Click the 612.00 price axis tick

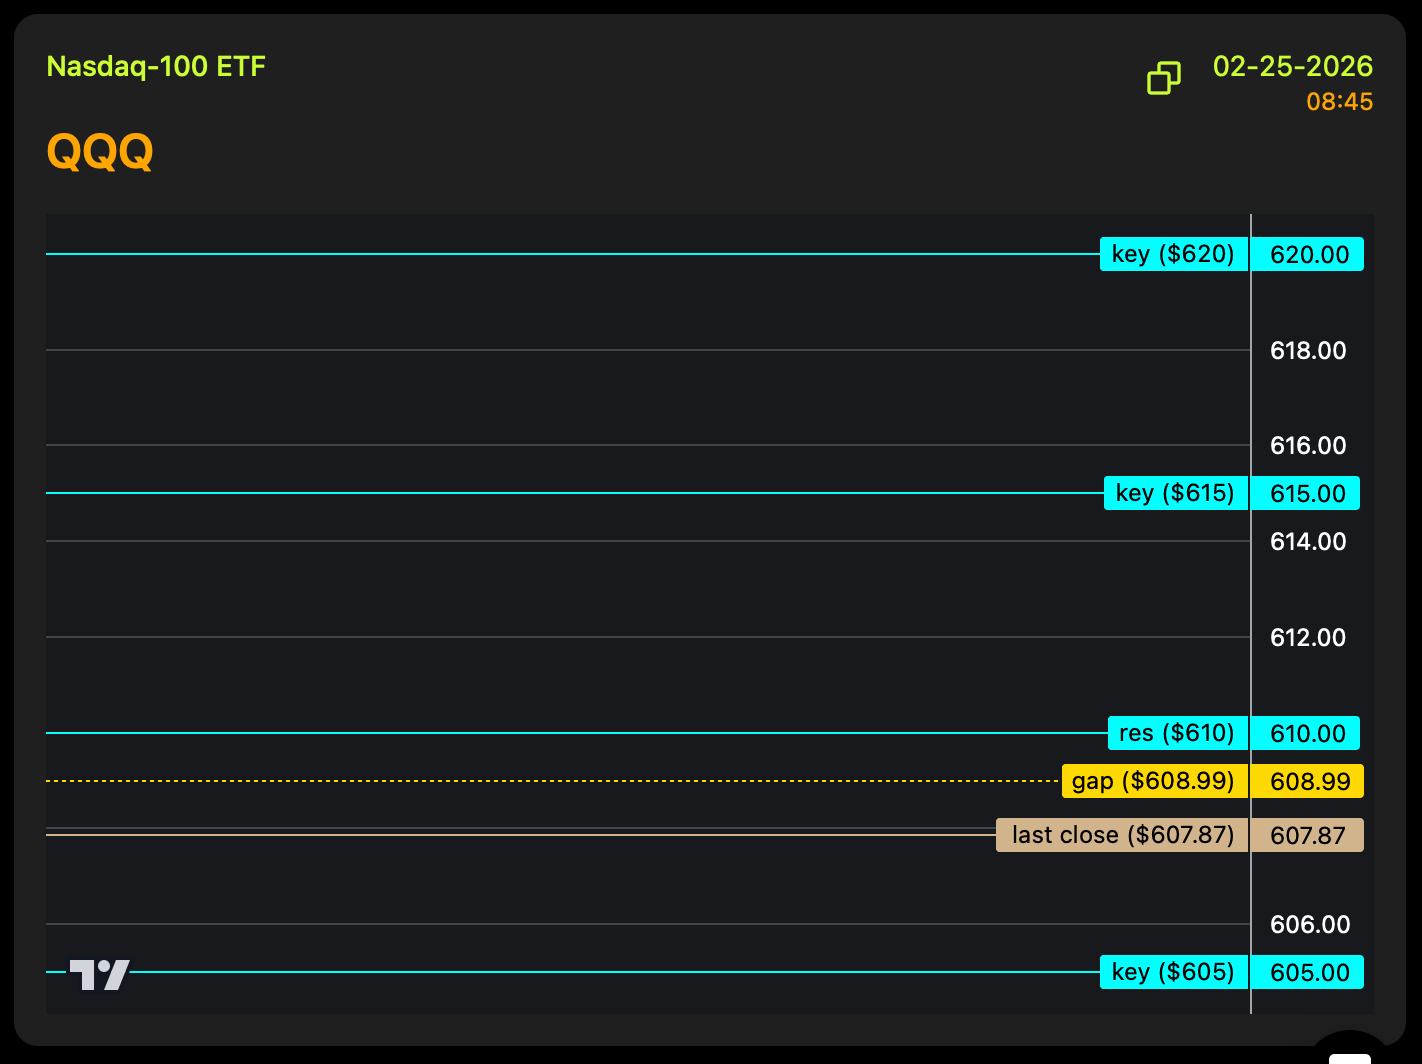(1308, 638)
